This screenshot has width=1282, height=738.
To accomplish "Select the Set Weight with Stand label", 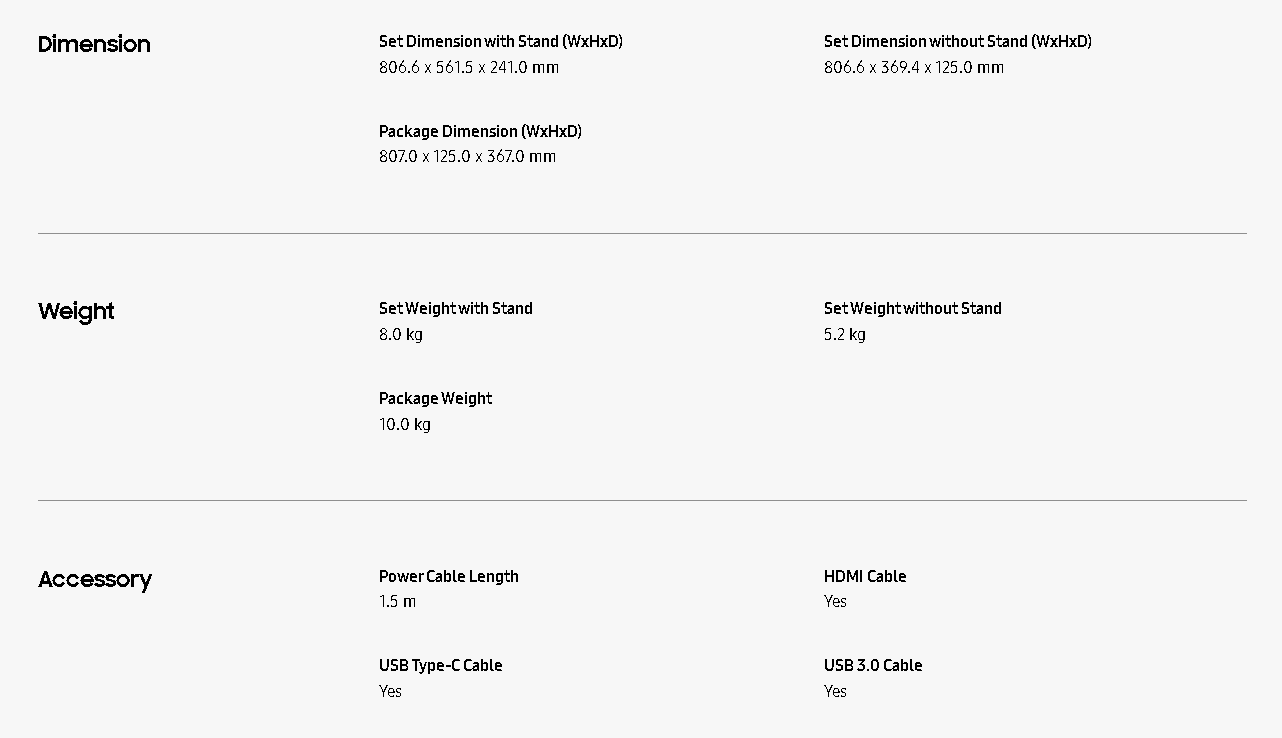I will [455, 308].
